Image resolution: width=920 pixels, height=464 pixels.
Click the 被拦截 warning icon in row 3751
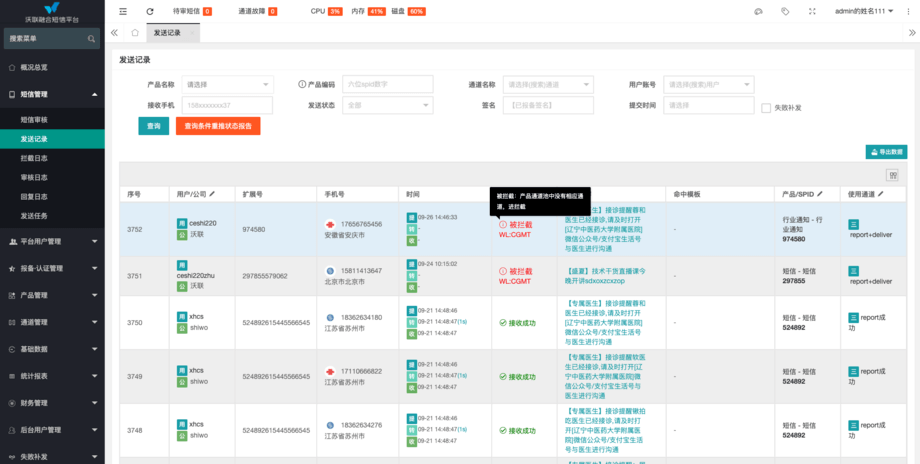click(502, 271)
